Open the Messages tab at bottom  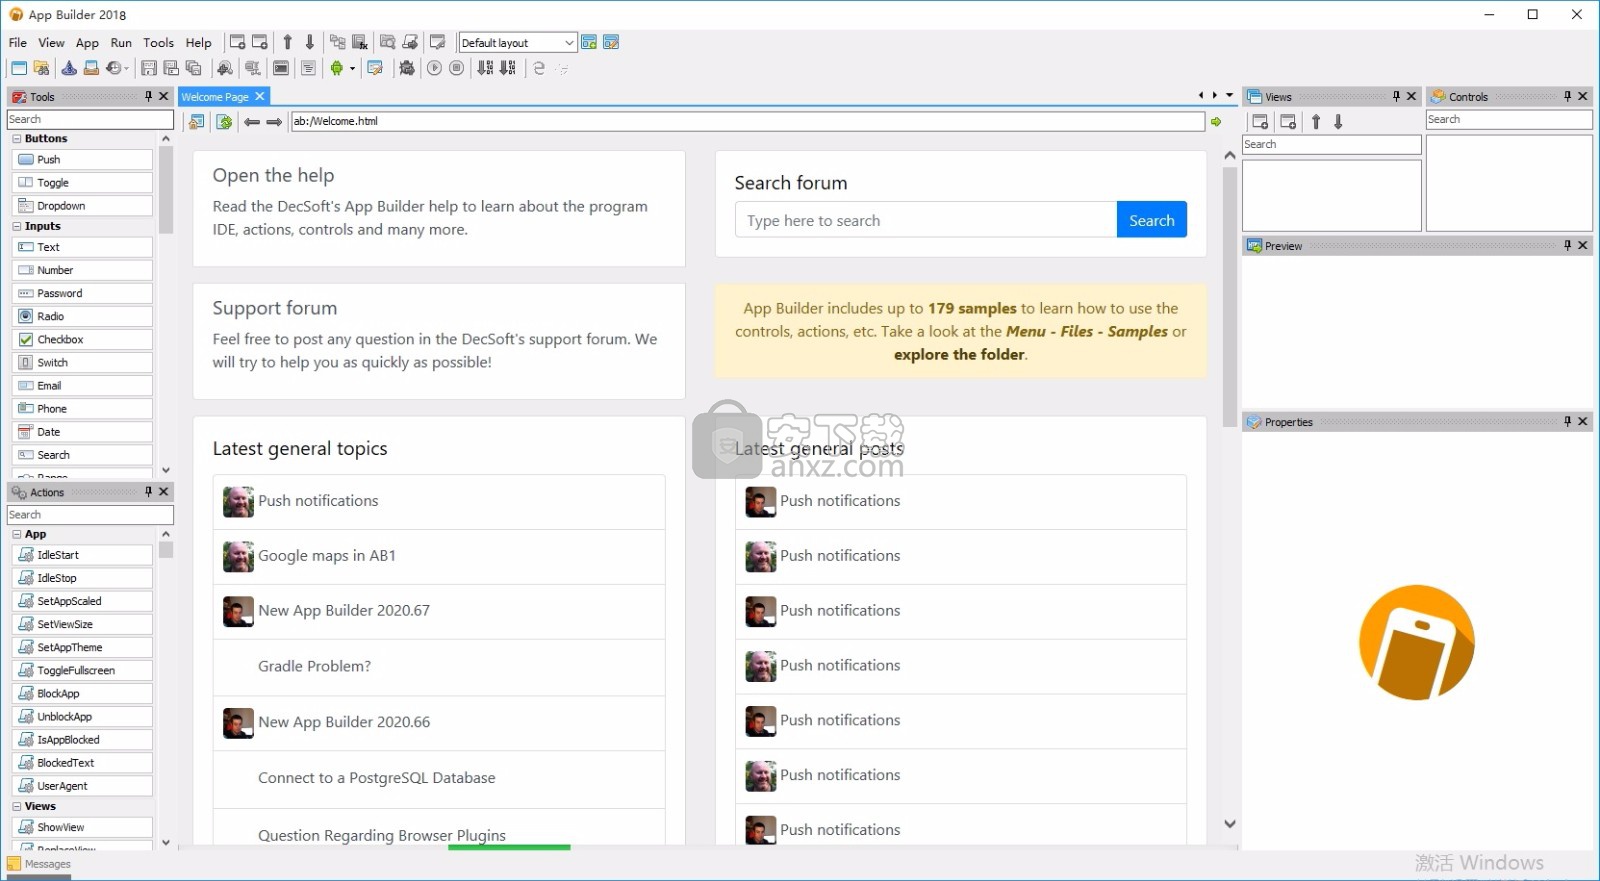(x=40, y=864)
